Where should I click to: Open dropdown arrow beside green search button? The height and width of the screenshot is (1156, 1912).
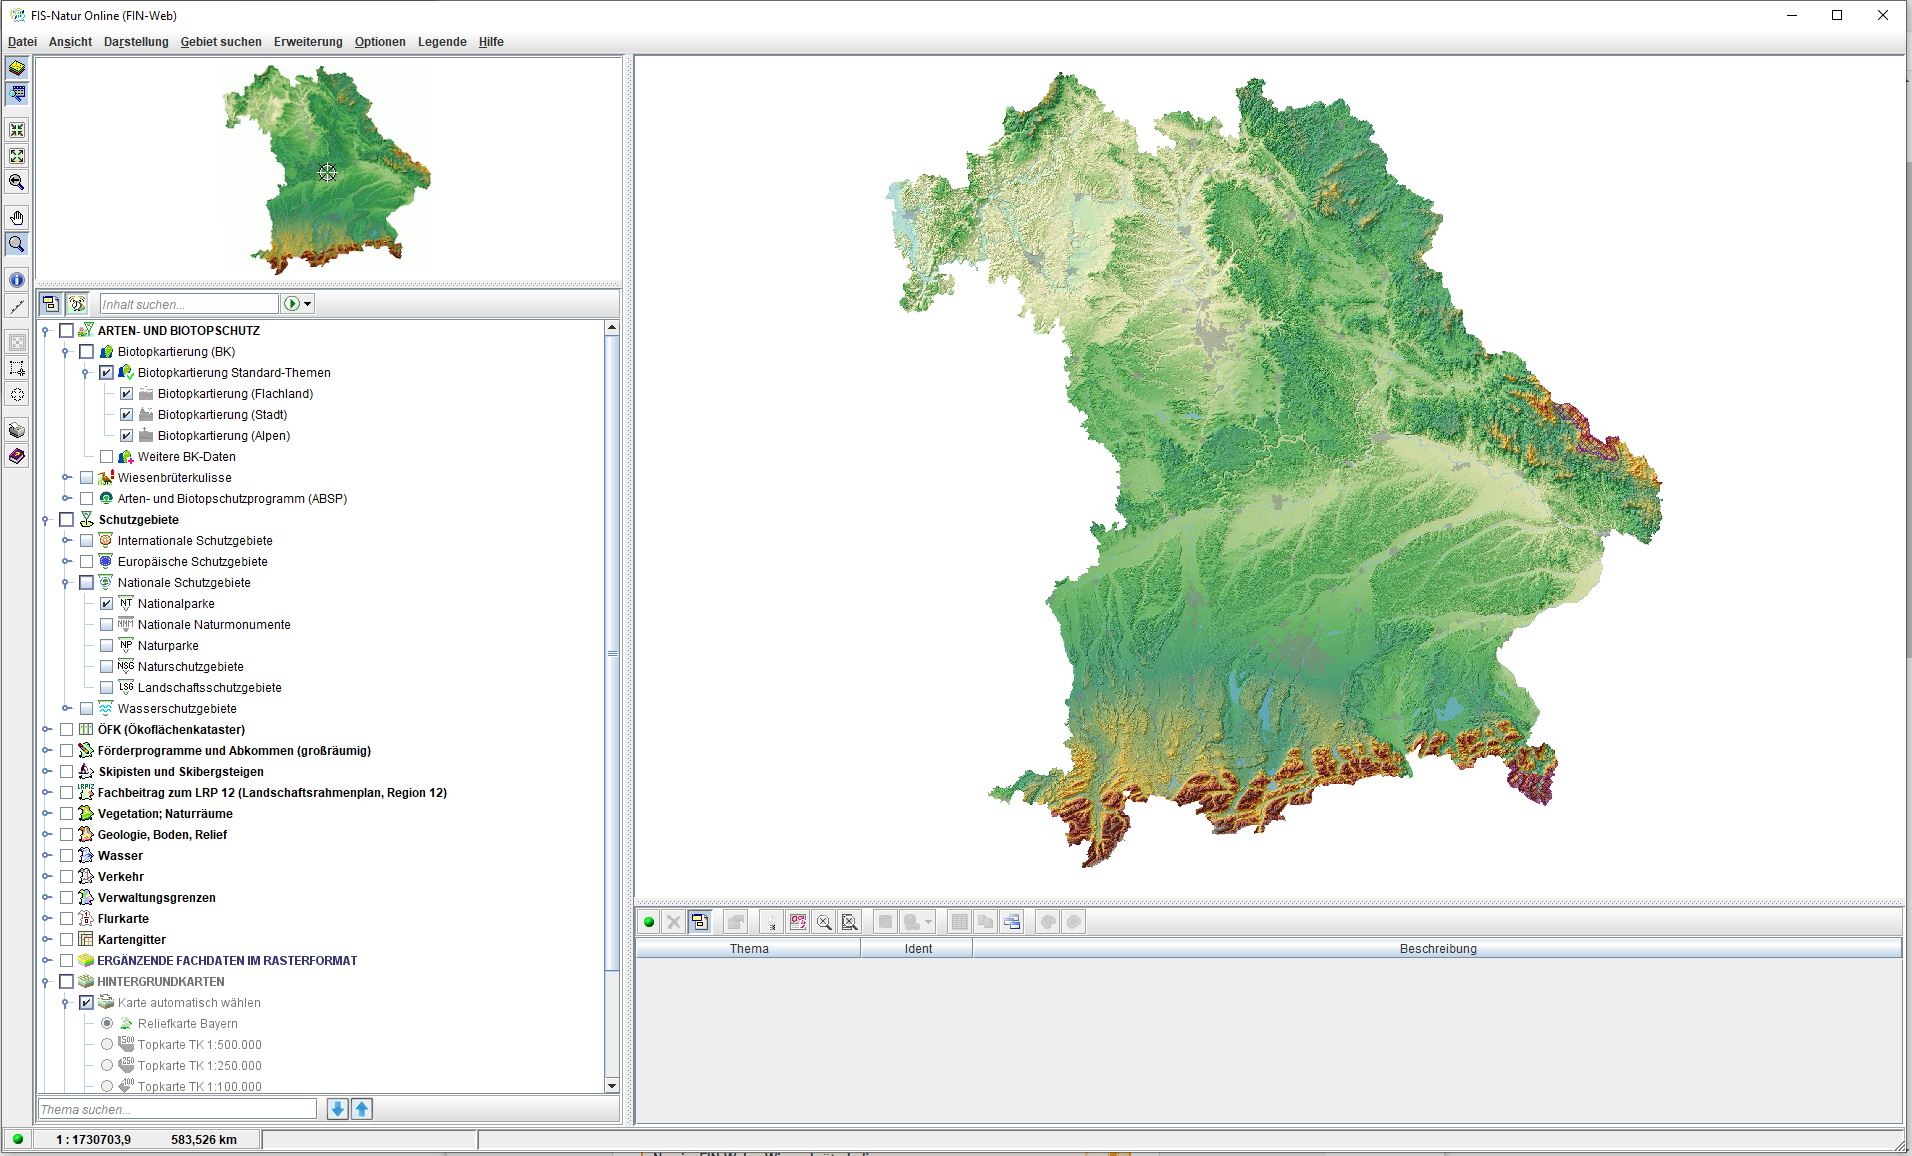click(308, 304)
